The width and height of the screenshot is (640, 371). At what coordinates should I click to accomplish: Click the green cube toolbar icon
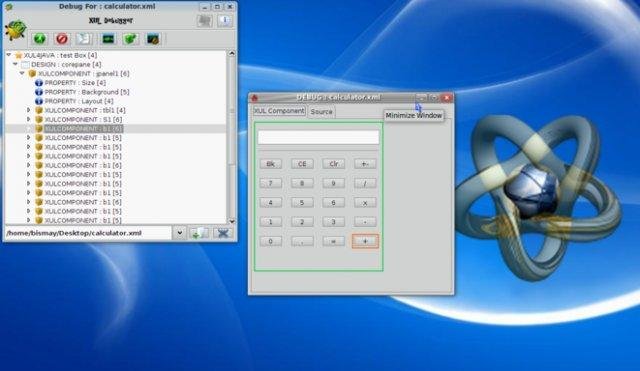(x=131, y=39)
